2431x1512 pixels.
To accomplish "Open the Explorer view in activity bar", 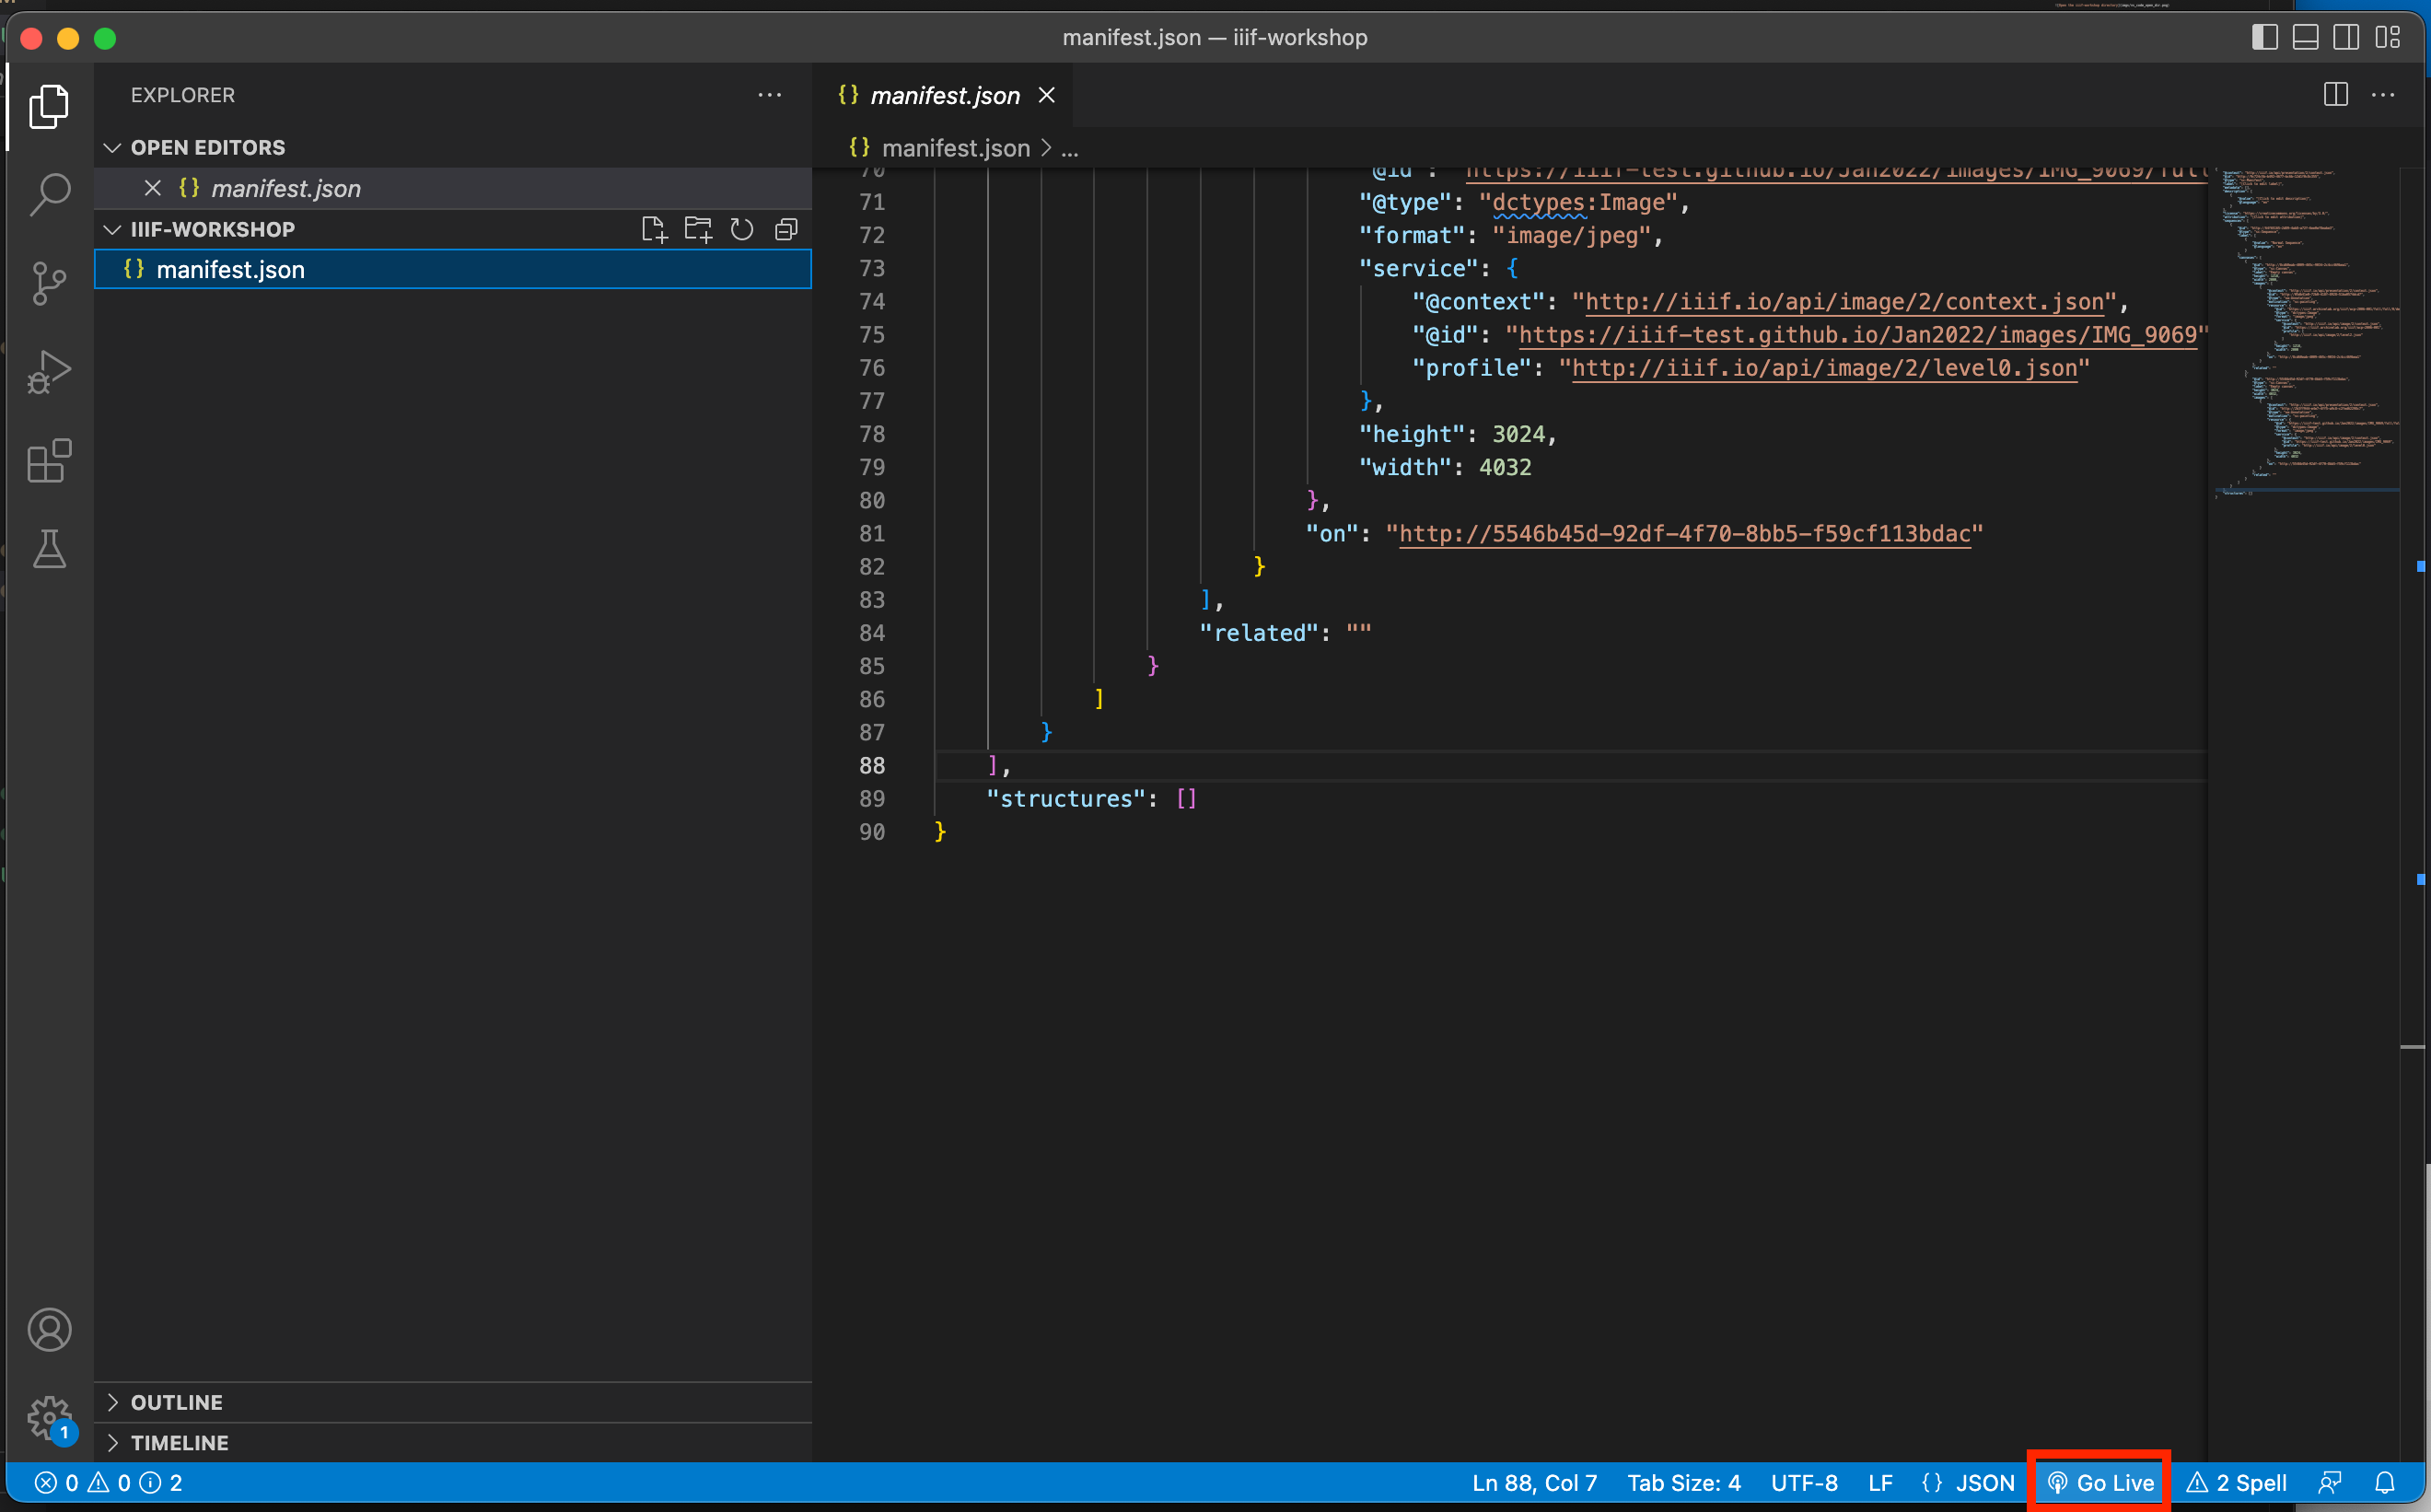I will click(x=49, y=106).
